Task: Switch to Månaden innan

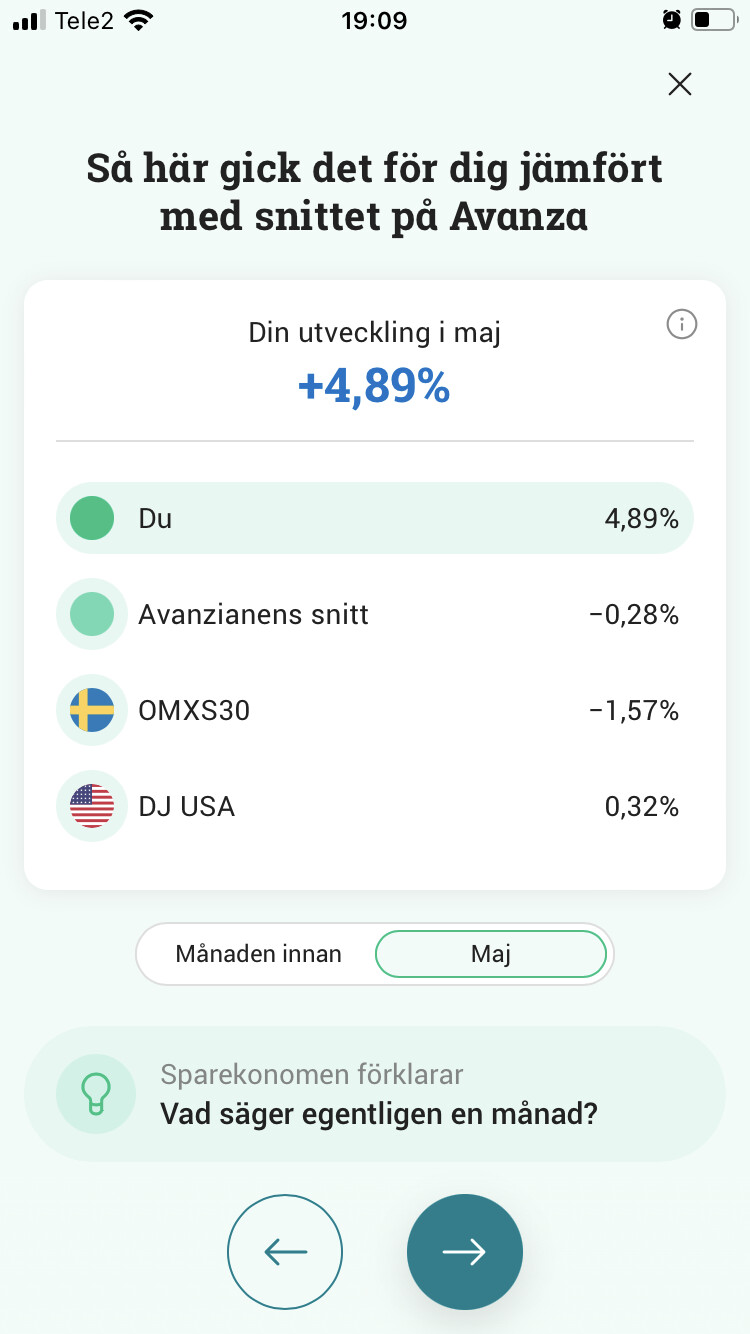Action: [258, 954]
